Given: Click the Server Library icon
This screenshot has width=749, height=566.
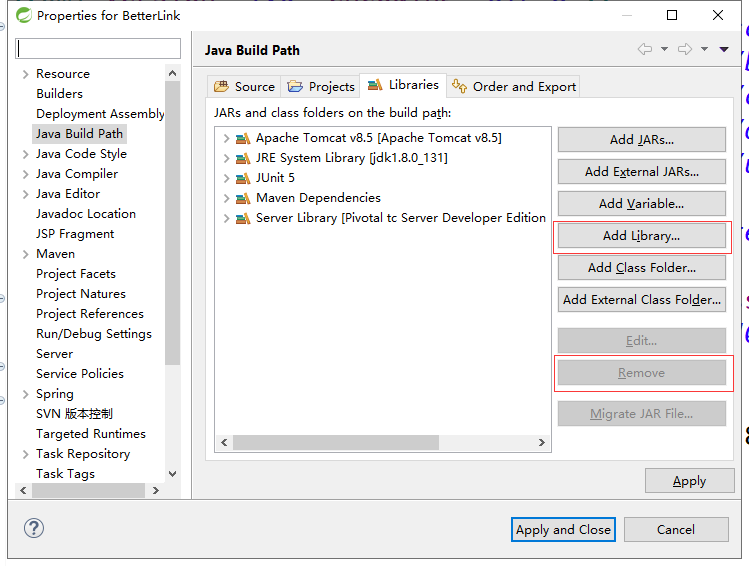Looking at the screenshot, I should [x=243, y=218].
